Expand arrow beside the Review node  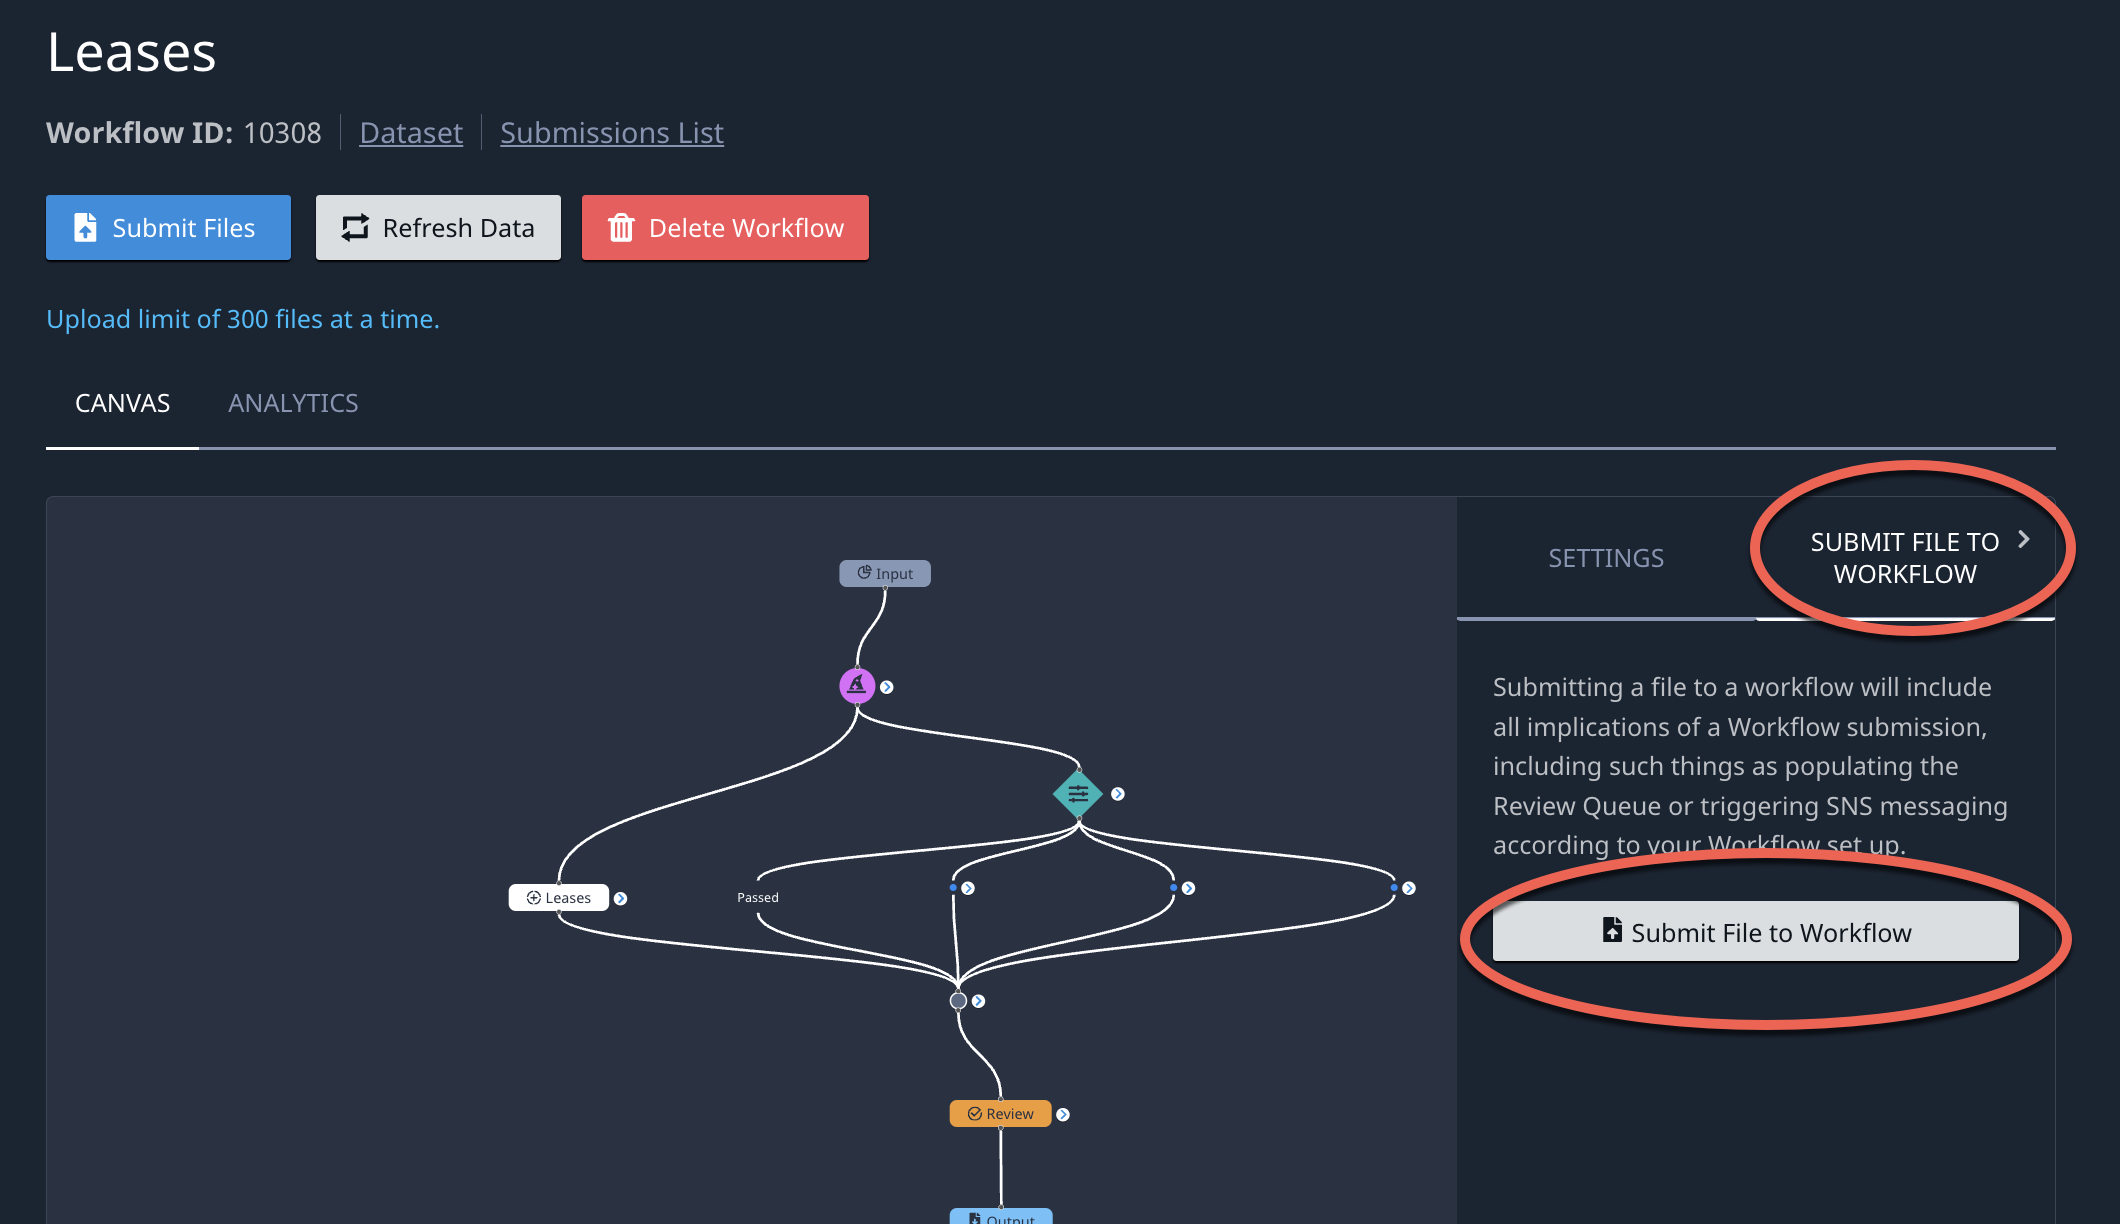(1063, 1115)
